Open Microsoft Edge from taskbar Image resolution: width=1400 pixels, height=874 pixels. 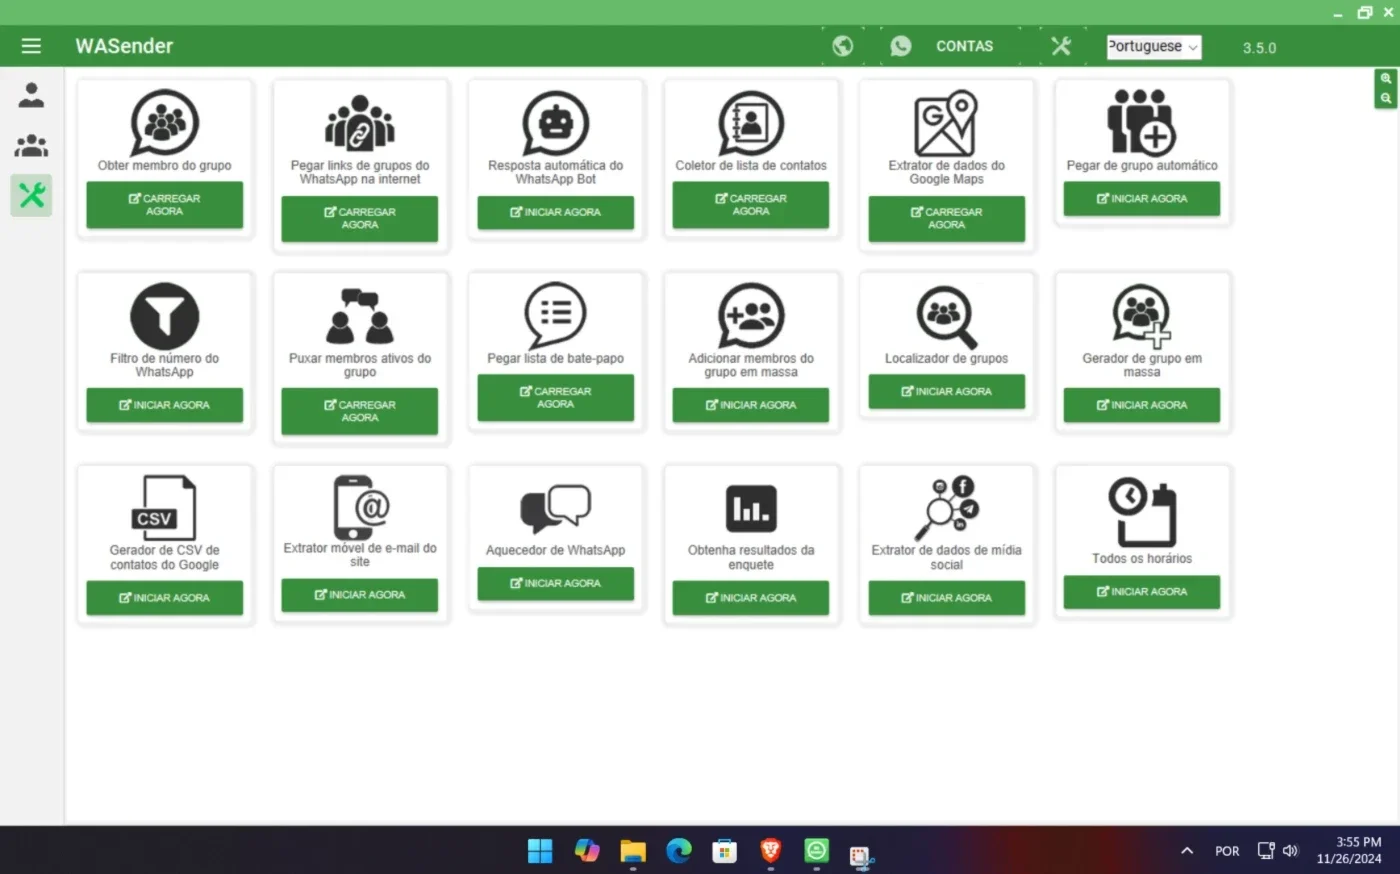(679, 851)
